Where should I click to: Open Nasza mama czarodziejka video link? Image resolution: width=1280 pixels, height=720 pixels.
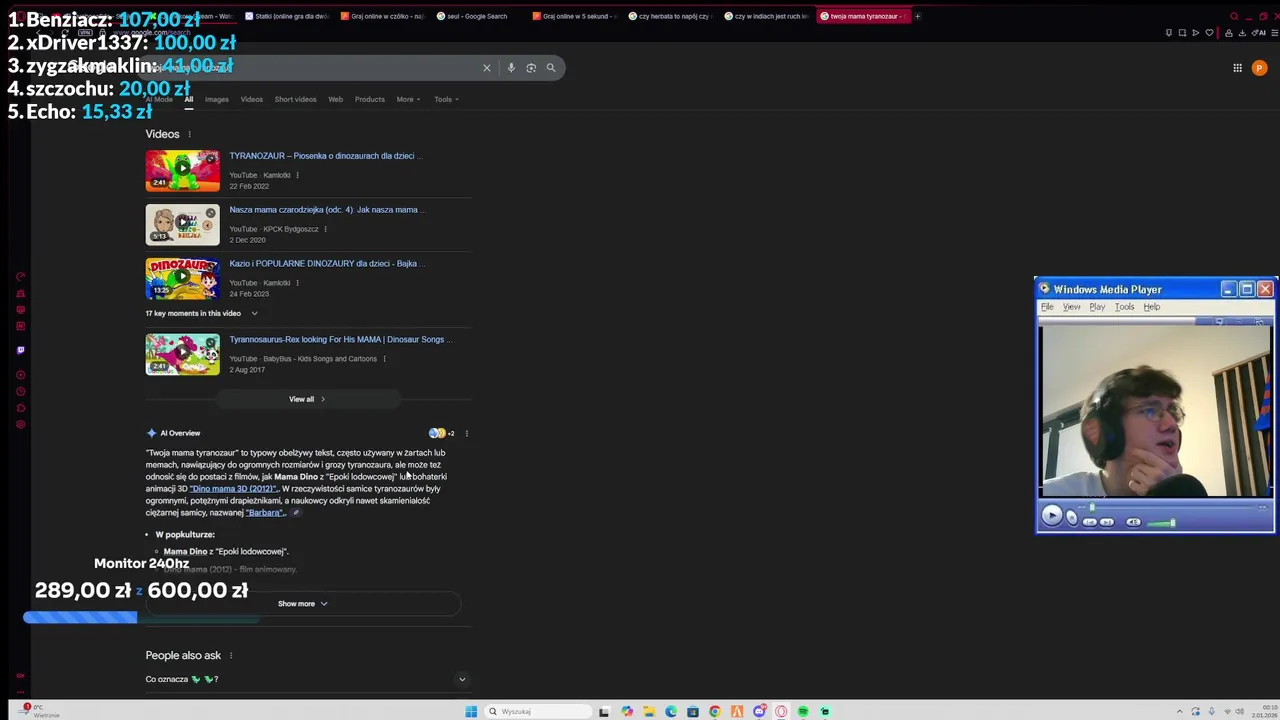(x=326, y=210)
